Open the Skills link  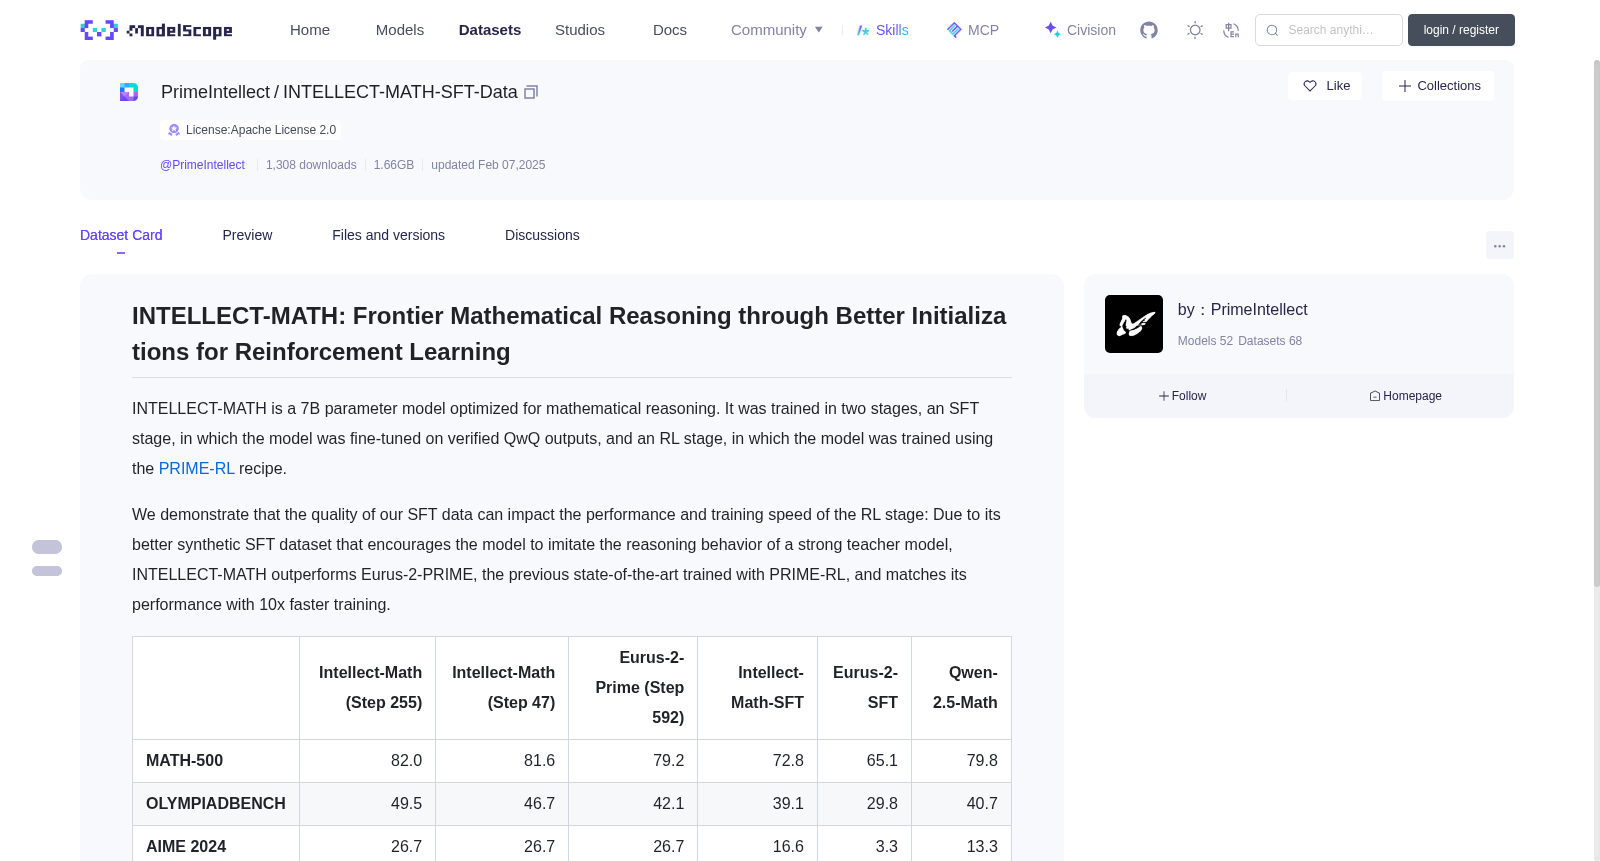click(x=883, y=30)
